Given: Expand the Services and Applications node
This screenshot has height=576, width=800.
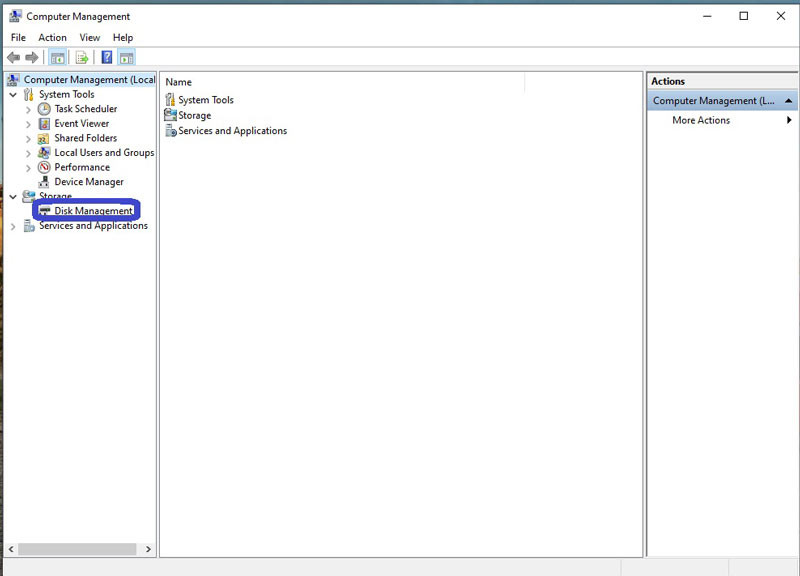Looking at the screenshot, I should 13,227.
